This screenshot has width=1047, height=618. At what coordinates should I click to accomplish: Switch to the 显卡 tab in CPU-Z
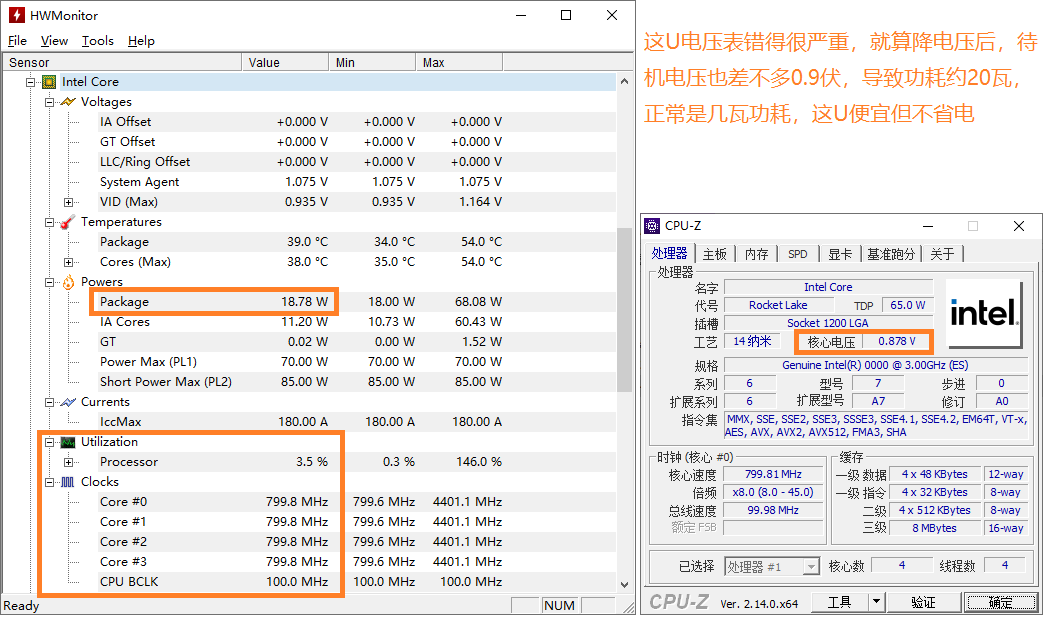pos(839,254)
